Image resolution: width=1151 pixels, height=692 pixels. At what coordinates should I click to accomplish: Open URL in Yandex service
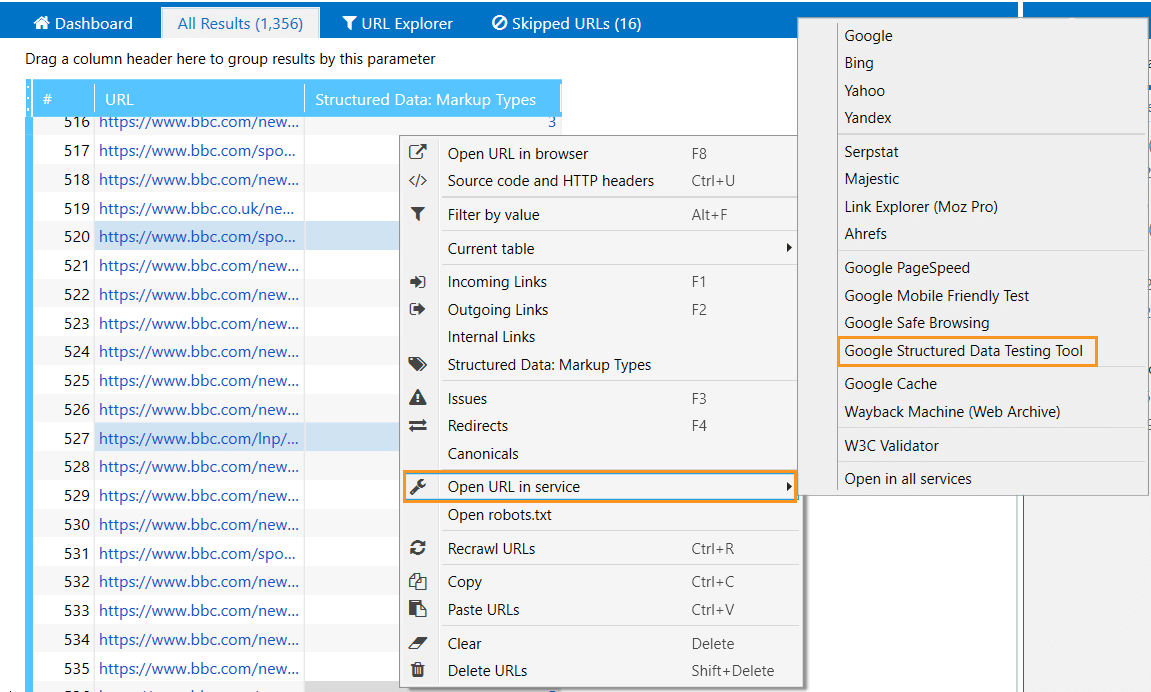pyautogui.click(x=868, y=117)
